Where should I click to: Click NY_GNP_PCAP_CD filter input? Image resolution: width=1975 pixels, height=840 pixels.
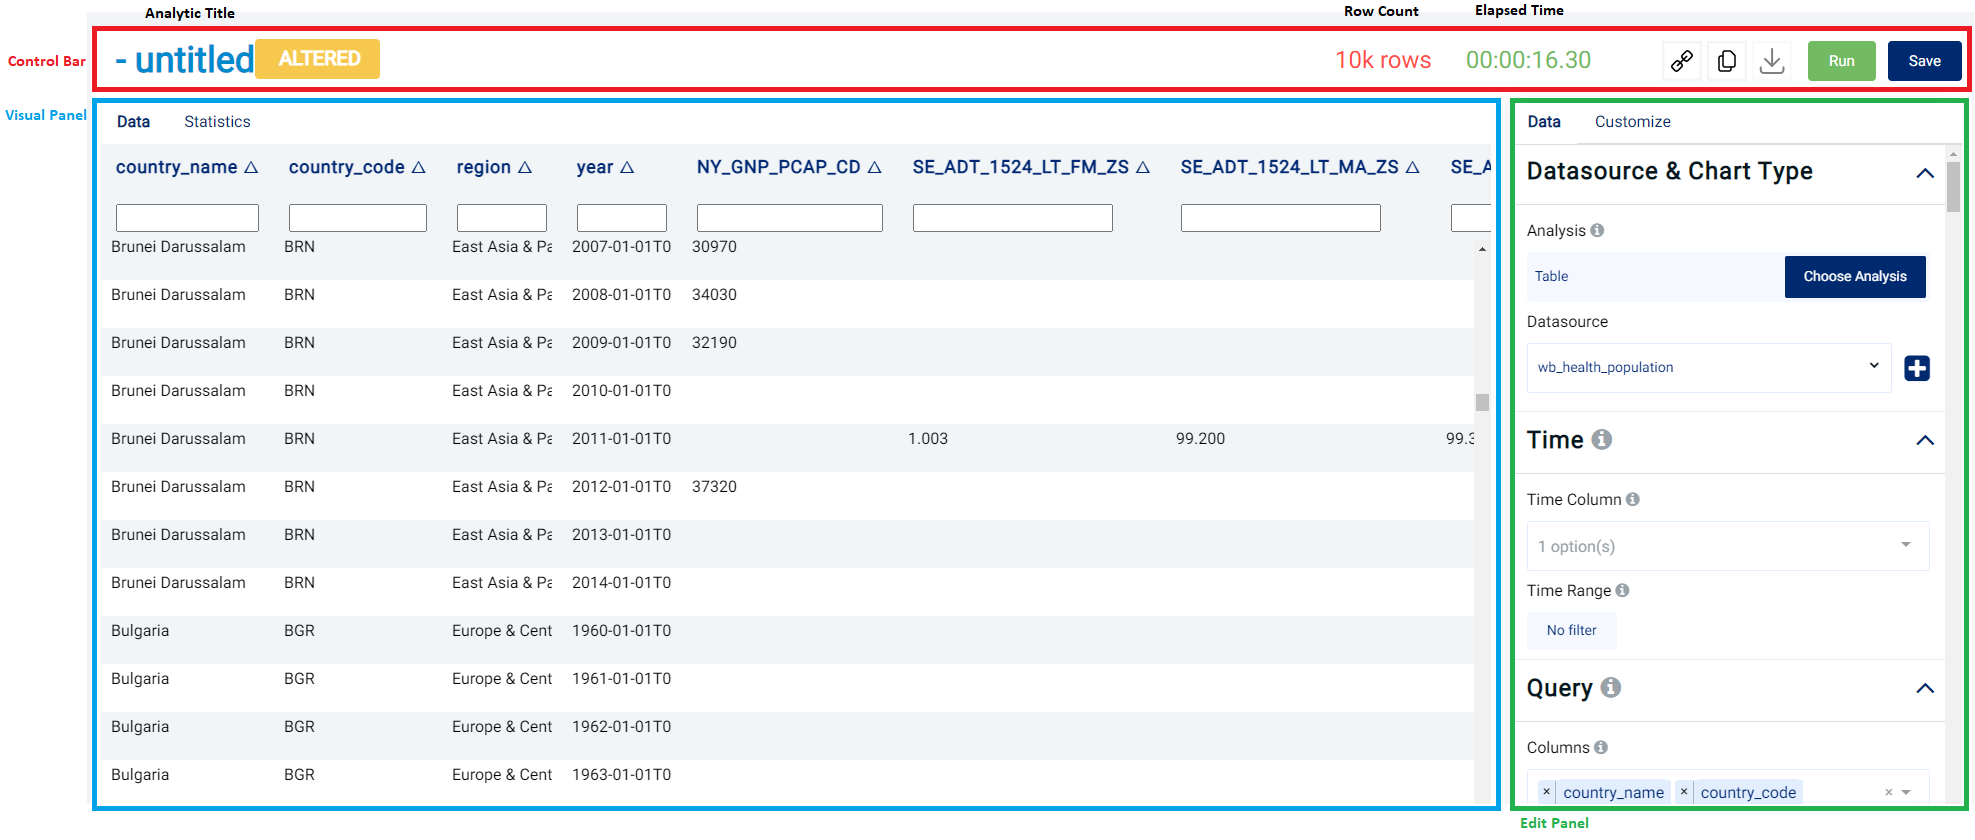click(790, 218)
